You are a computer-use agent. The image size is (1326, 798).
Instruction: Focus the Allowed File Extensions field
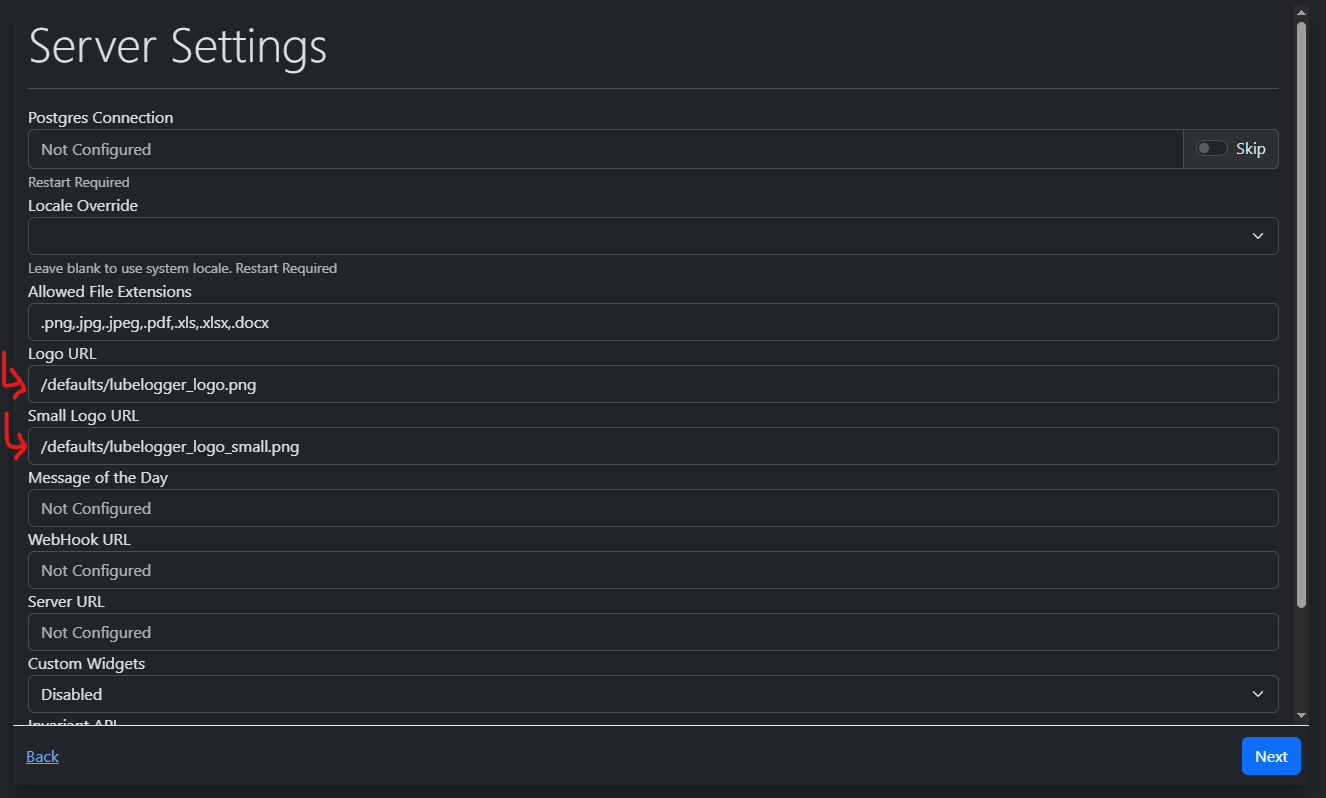(652, 322)
